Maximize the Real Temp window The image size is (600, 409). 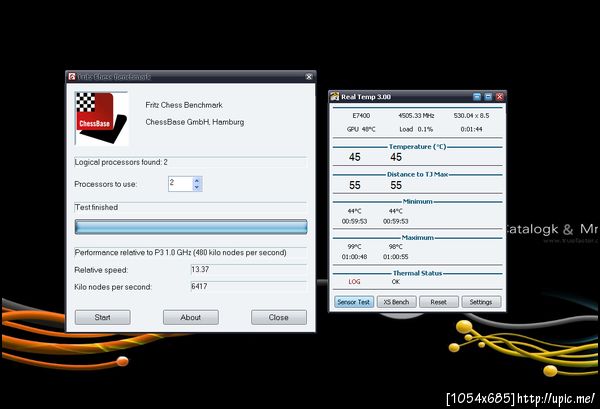coord(488,97)
